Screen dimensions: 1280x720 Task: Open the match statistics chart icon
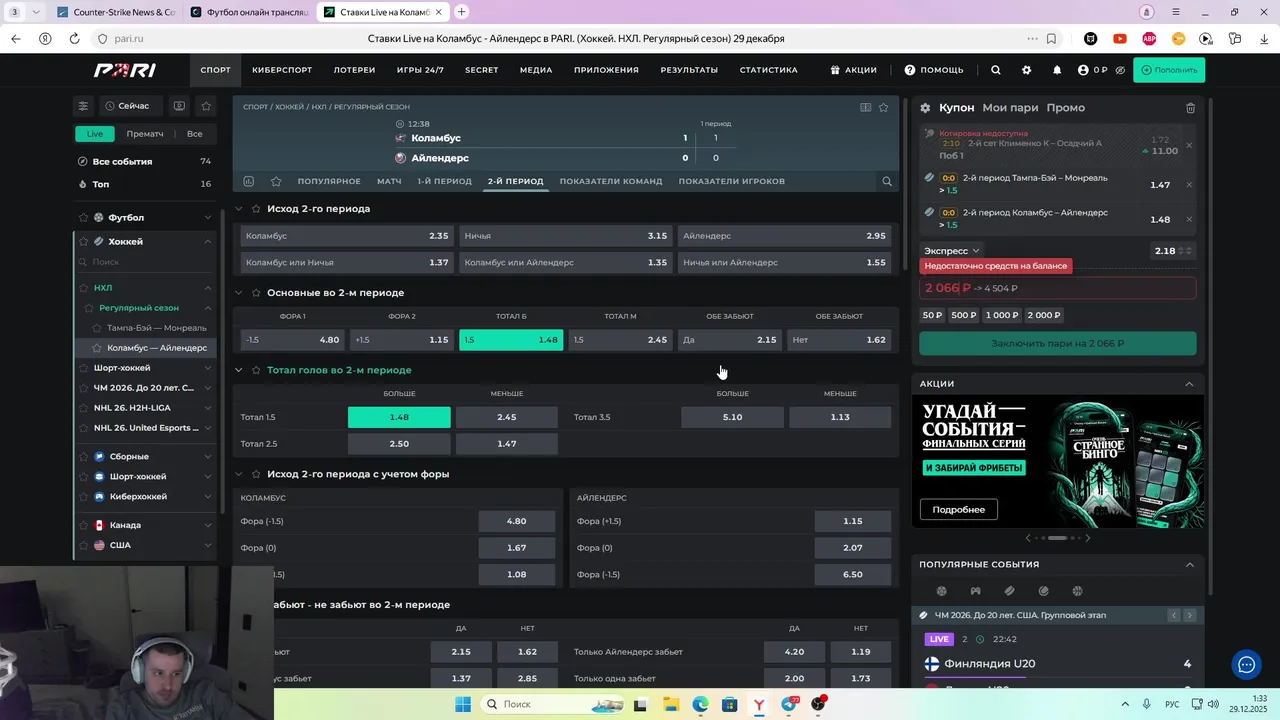coord(248,181)
